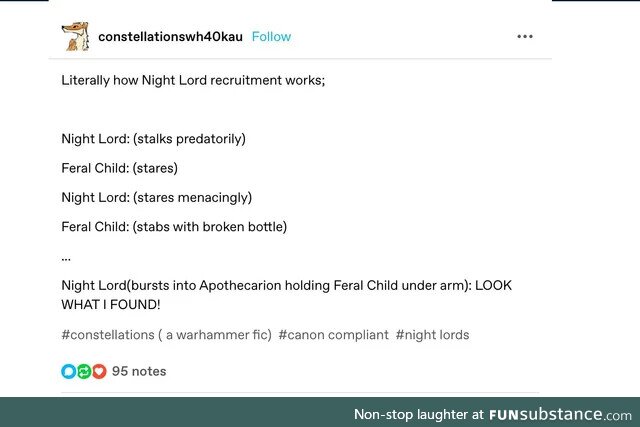
Task: Click the 'Feral Child: (stares)' line
Action: (x=120, y=168)
